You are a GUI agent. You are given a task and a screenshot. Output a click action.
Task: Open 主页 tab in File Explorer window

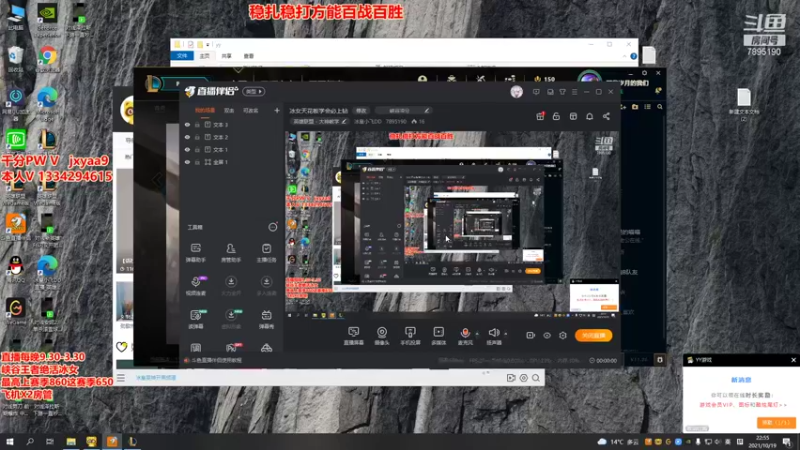tap(205, 56)
